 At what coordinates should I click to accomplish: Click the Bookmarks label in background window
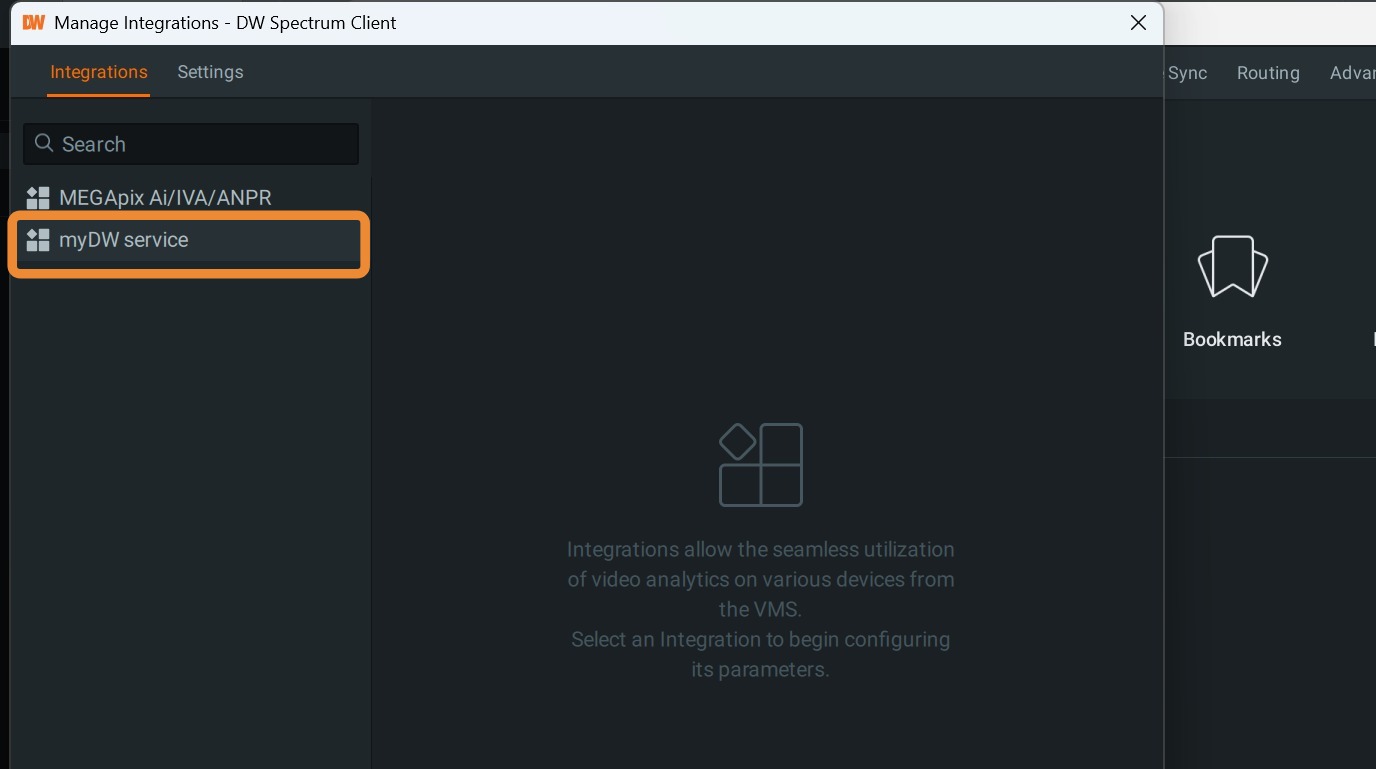1232,339
